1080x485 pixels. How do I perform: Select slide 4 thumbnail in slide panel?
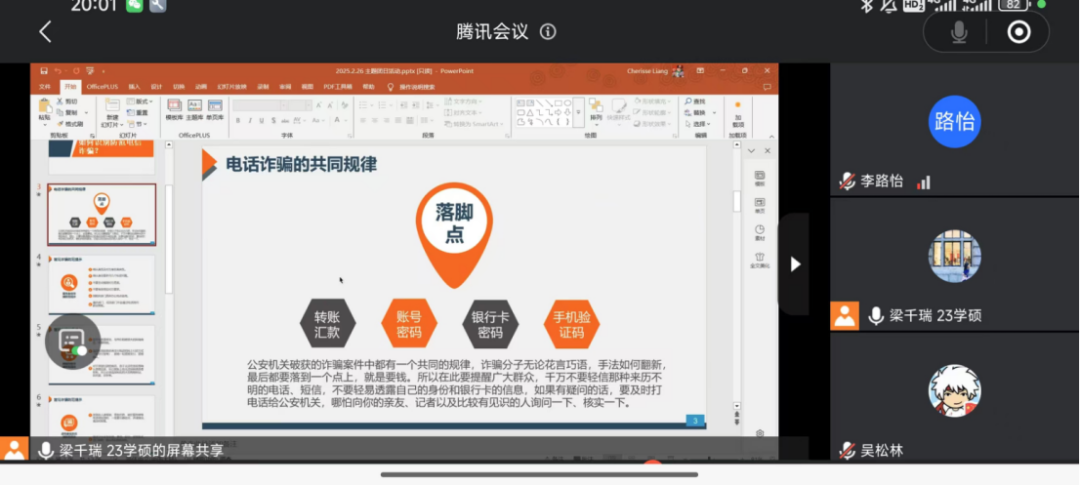[x=102, y=285]
